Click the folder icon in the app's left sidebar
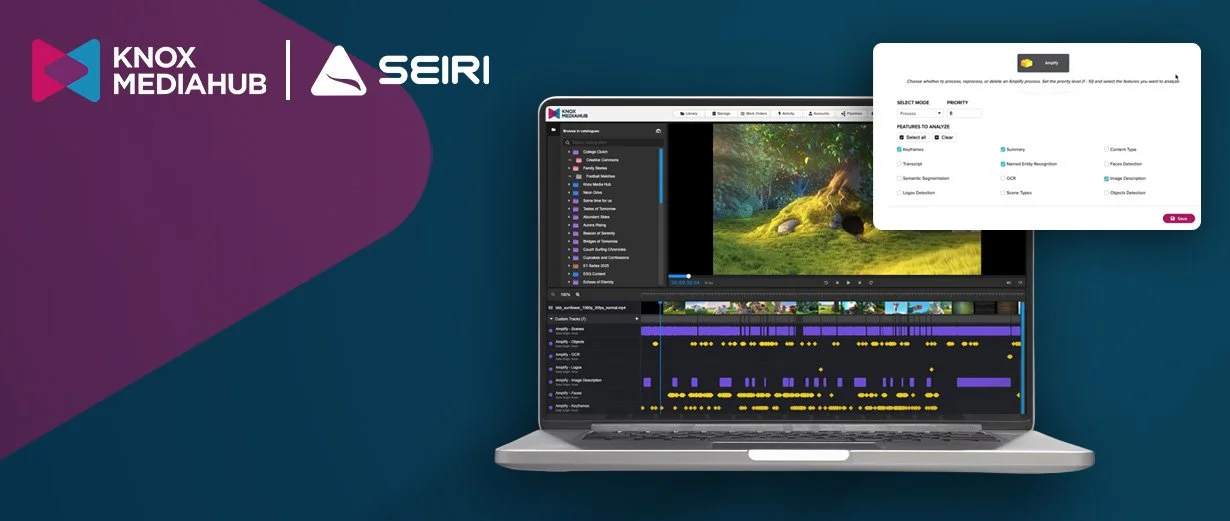The image size is (1230, 521). click(x=553, y=130)
